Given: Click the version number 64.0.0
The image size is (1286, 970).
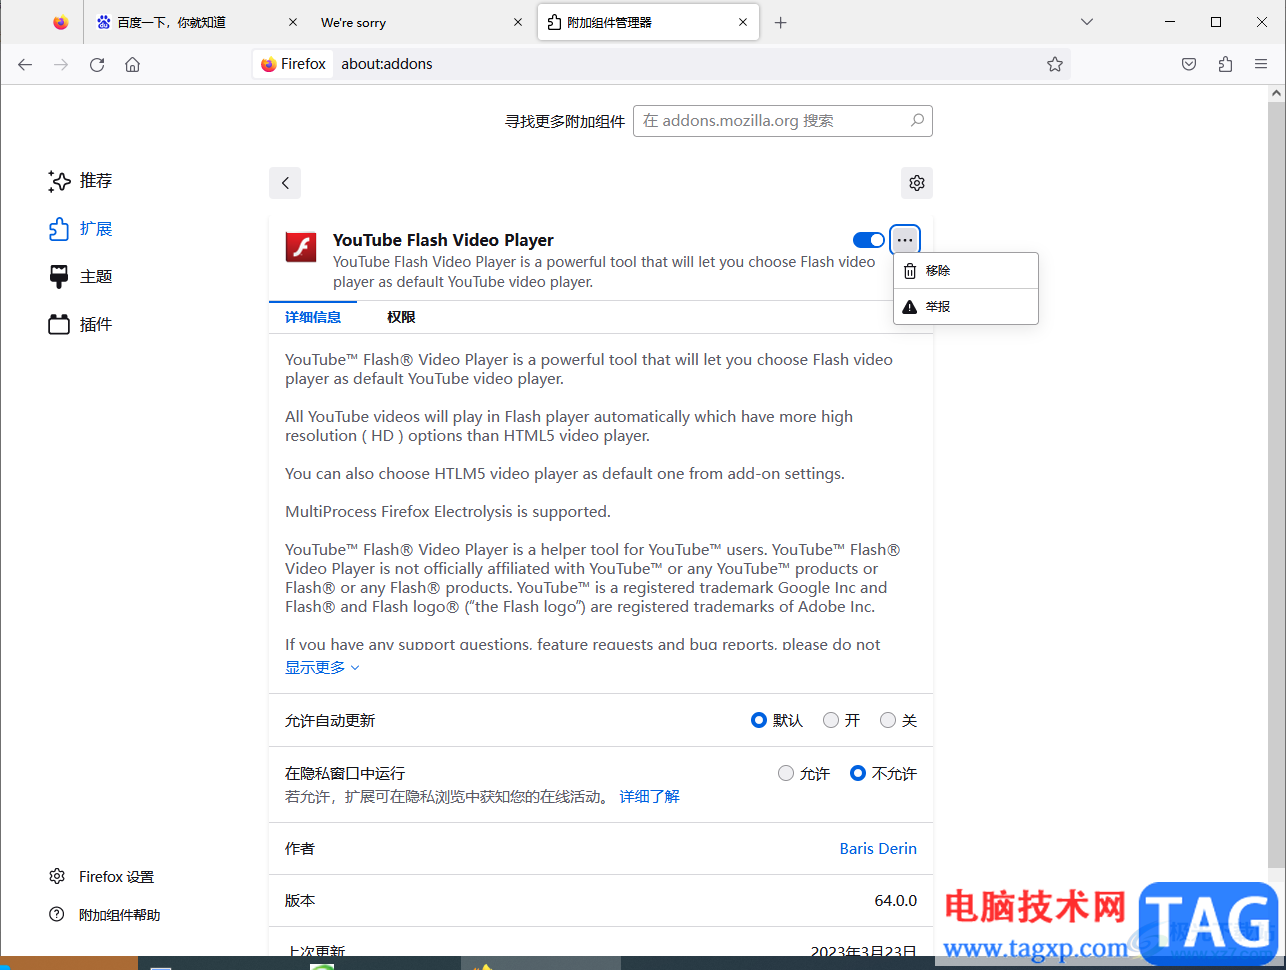Looking at the screenshot, I should tap(896, 901).
